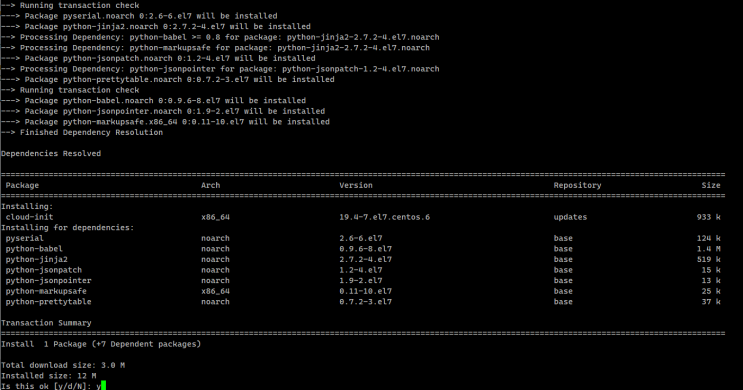Click version '2.7.2-4.el7' of python-jinja2
Image resolution: width=743 pixels, height=390 pixels.
pos(365,259)
